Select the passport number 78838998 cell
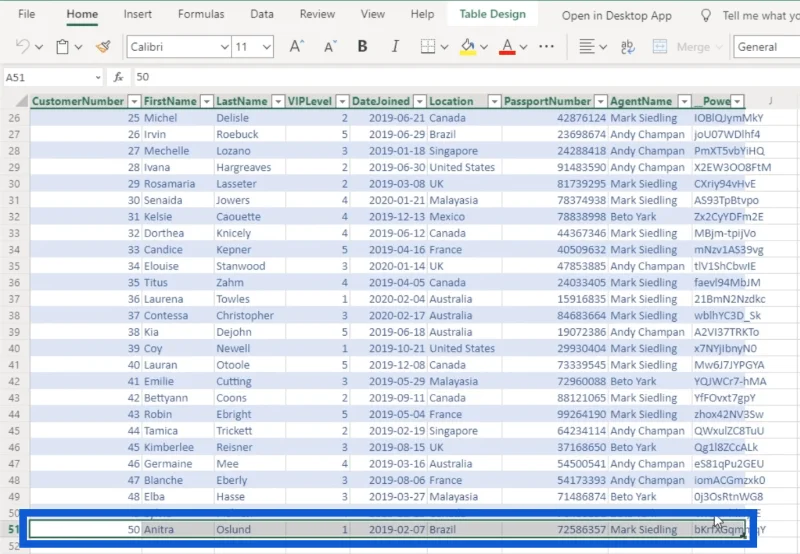This screenshot has width=800, height=554. [x=555, y=217]
